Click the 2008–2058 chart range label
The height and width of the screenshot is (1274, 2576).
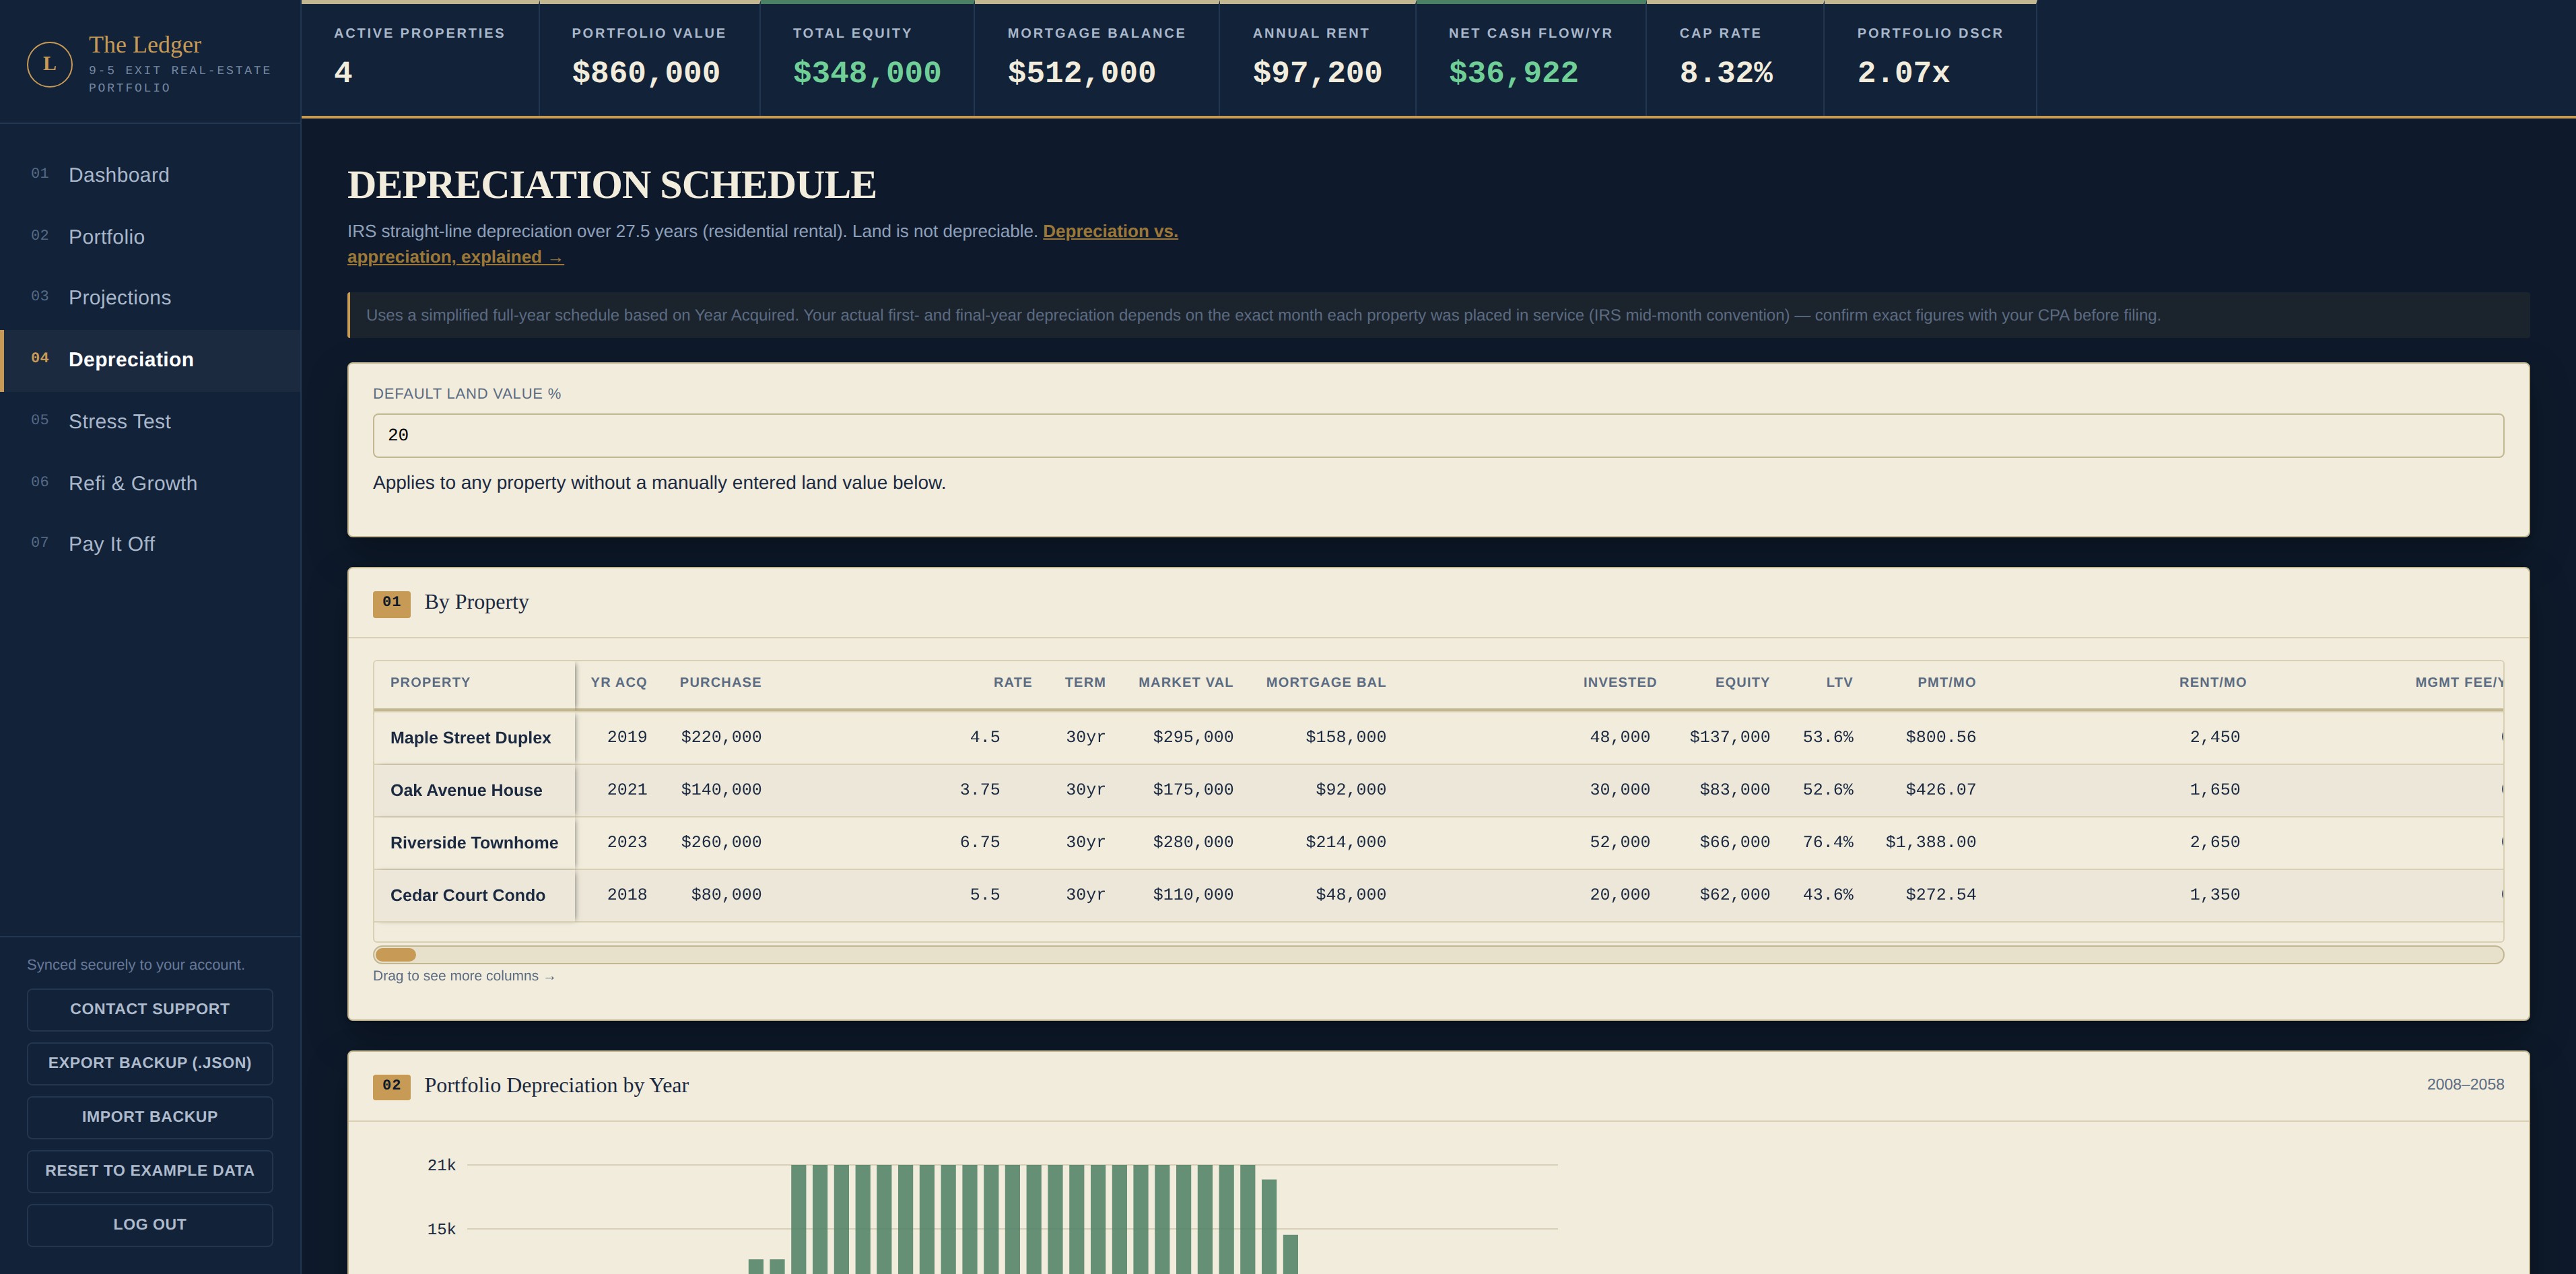tap(2465, 1085)
